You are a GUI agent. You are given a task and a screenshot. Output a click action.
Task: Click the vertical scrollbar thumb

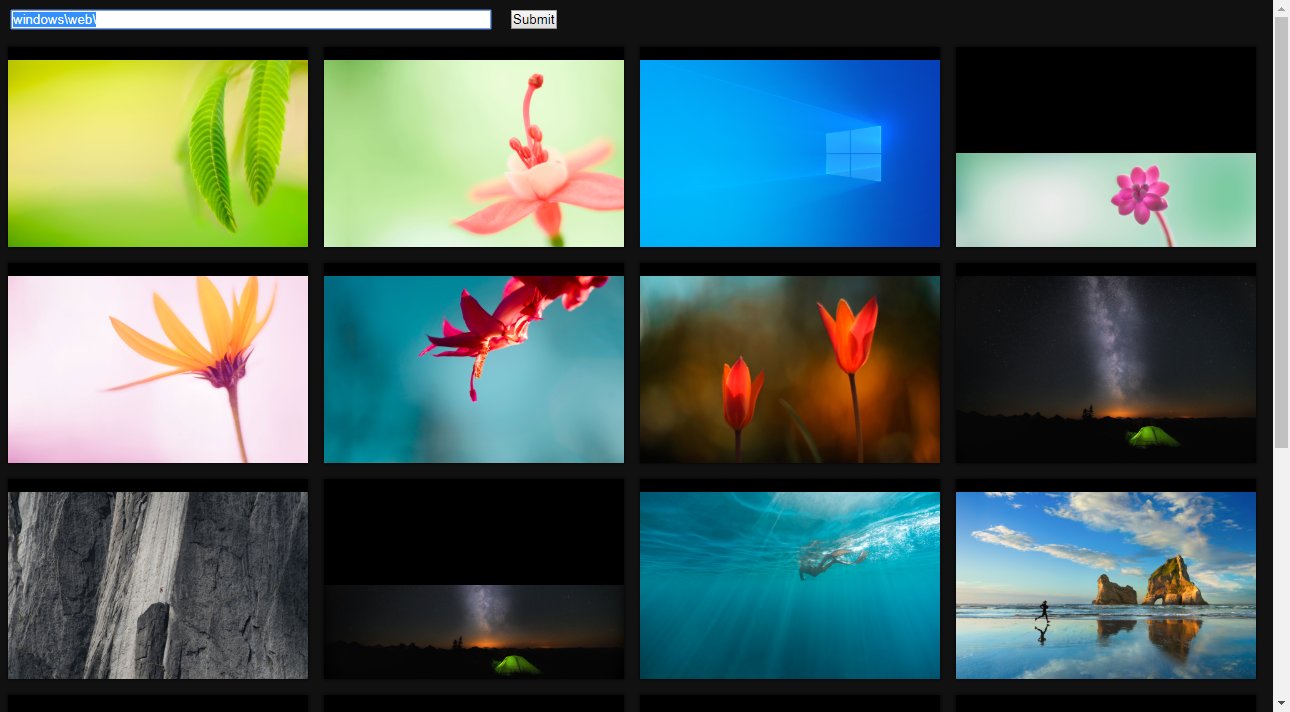coord(1281,232)
